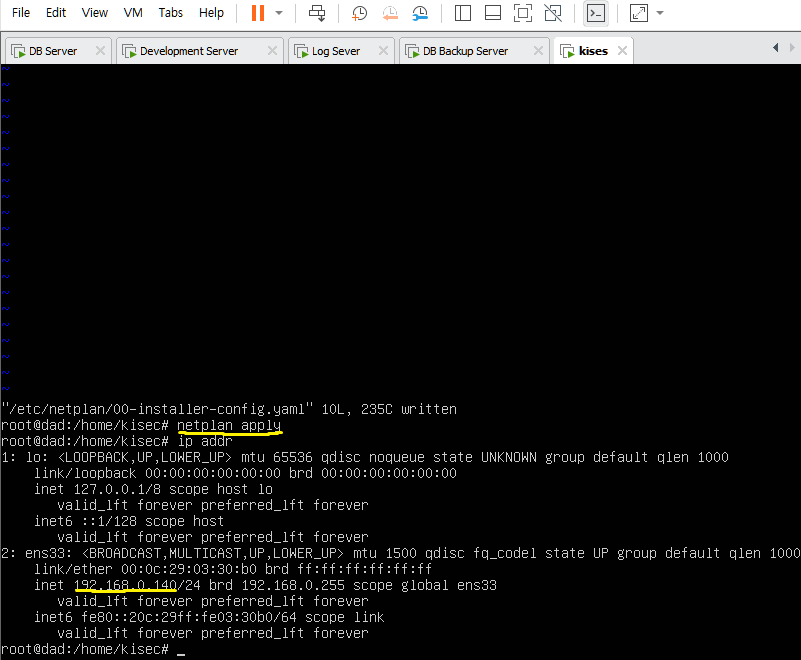Viewport: 801px width, 660px height.
Task: Open the Edit menu
Action: (x=56, y=13)
